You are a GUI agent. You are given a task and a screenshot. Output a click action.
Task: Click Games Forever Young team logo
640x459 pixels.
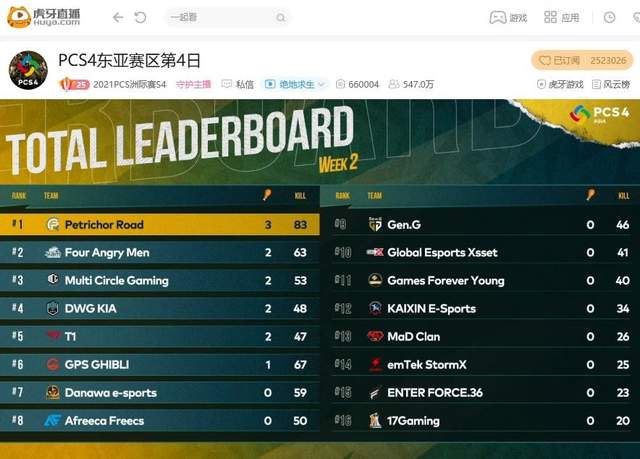click(375, 280)
